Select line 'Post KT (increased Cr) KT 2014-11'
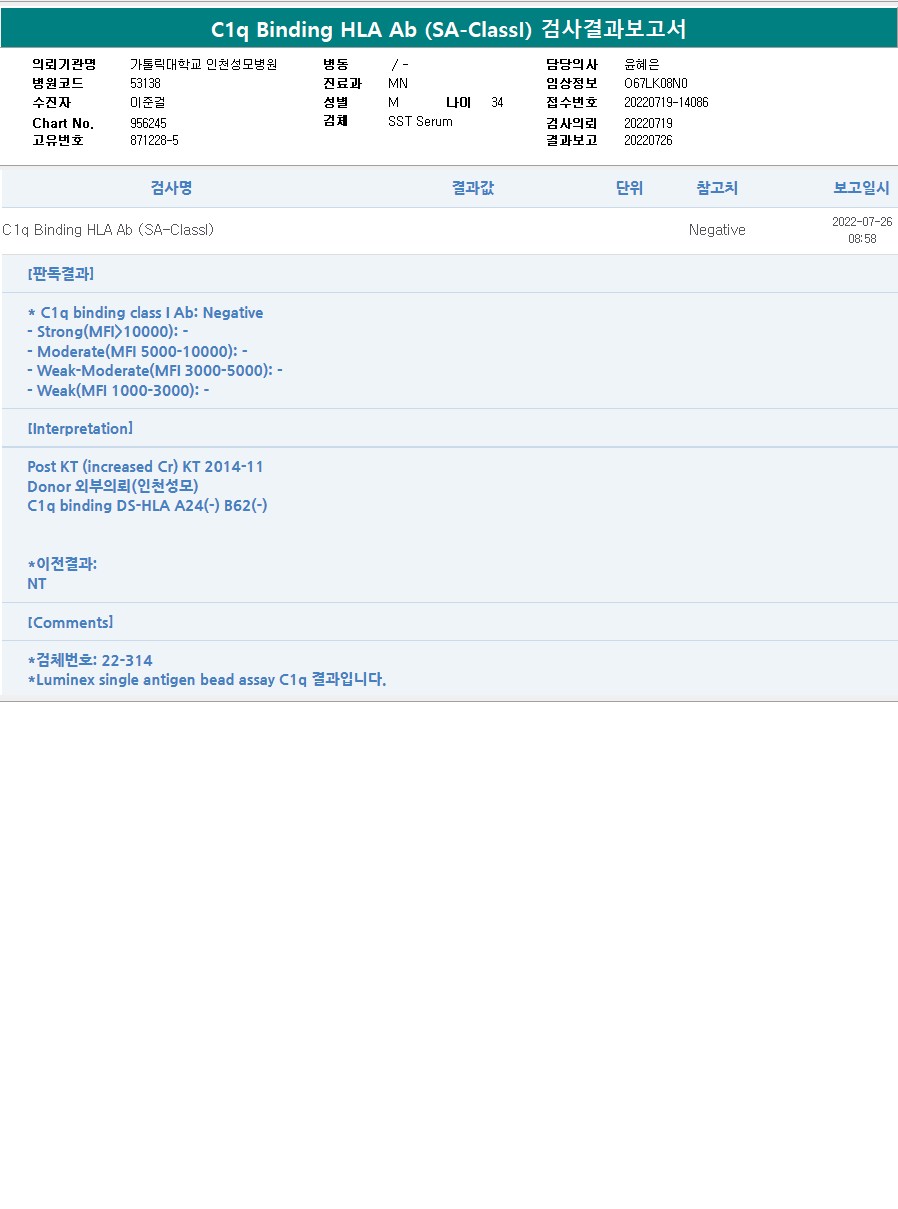 [x=146, y=467]
